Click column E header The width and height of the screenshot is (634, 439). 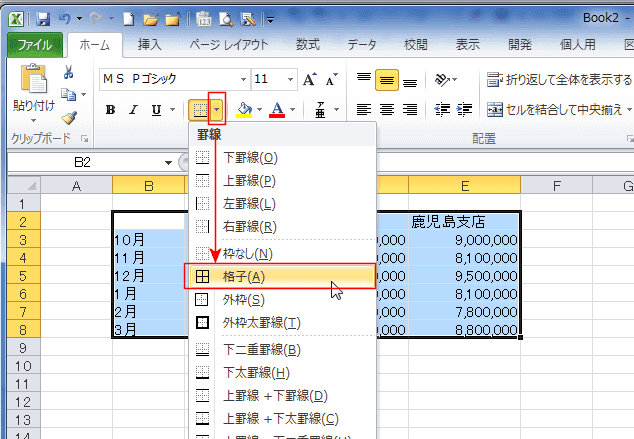(x=465, y=186)
